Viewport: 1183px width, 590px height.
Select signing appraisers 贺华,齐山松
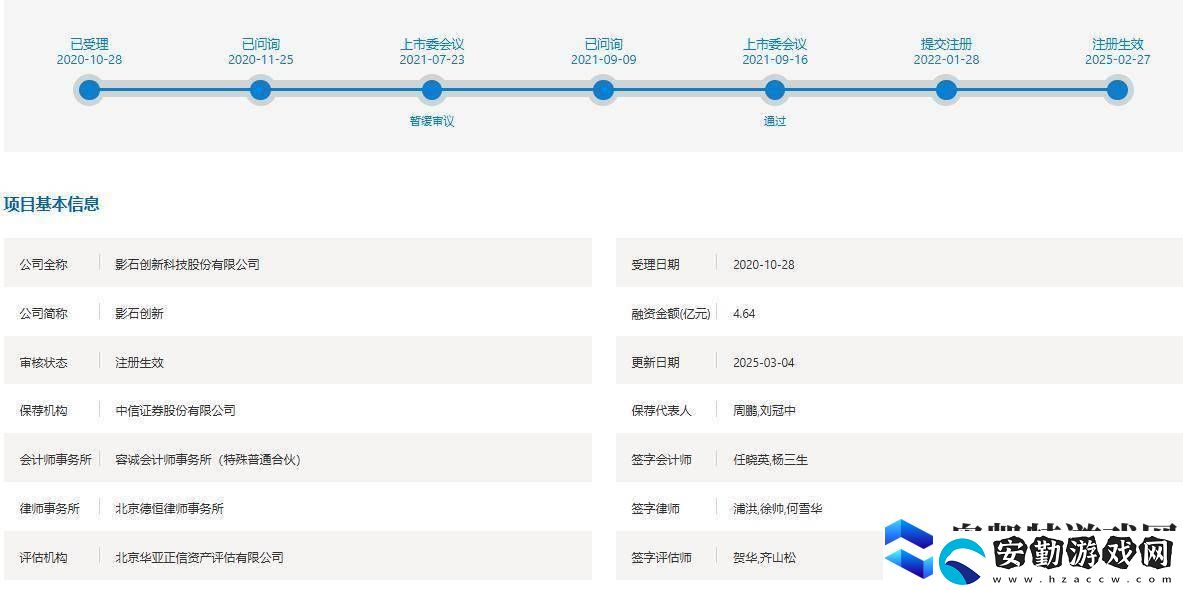(764, 558)
